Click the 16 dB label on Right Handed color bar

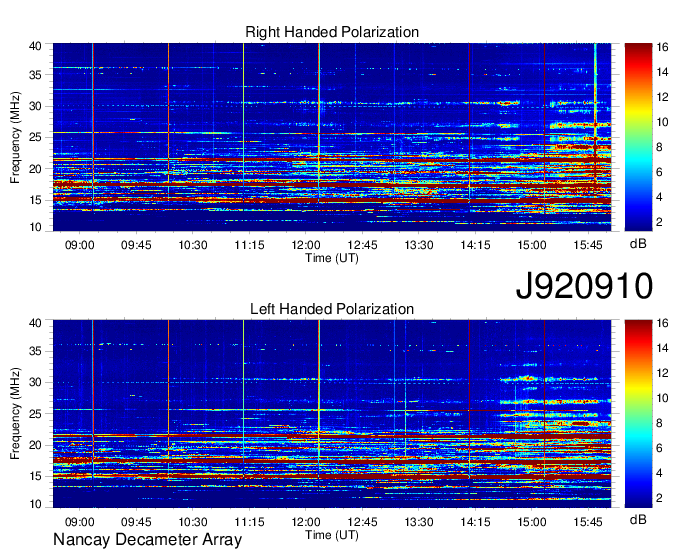(662, 47)
